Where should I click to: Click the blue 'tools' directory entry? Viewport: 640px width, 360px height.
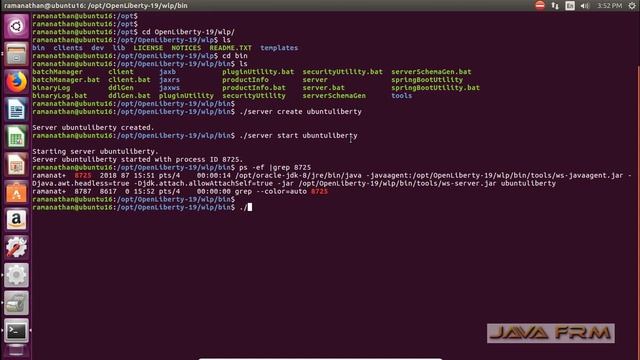point(402,96)
